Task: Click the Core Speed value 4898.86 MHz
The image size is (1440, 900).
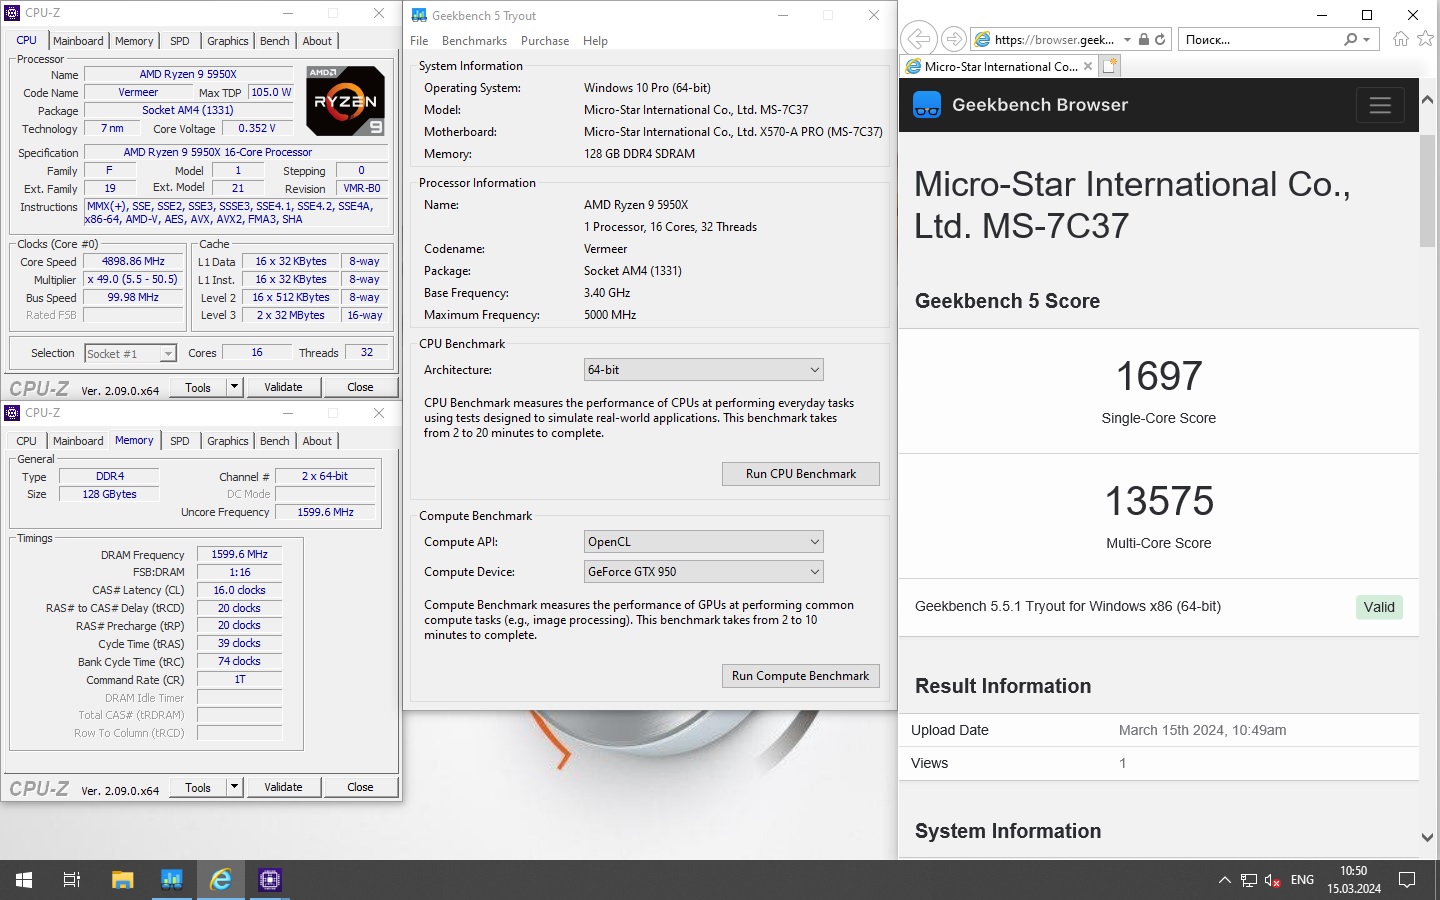Action: pyautogui.click(x=134, y=262)
